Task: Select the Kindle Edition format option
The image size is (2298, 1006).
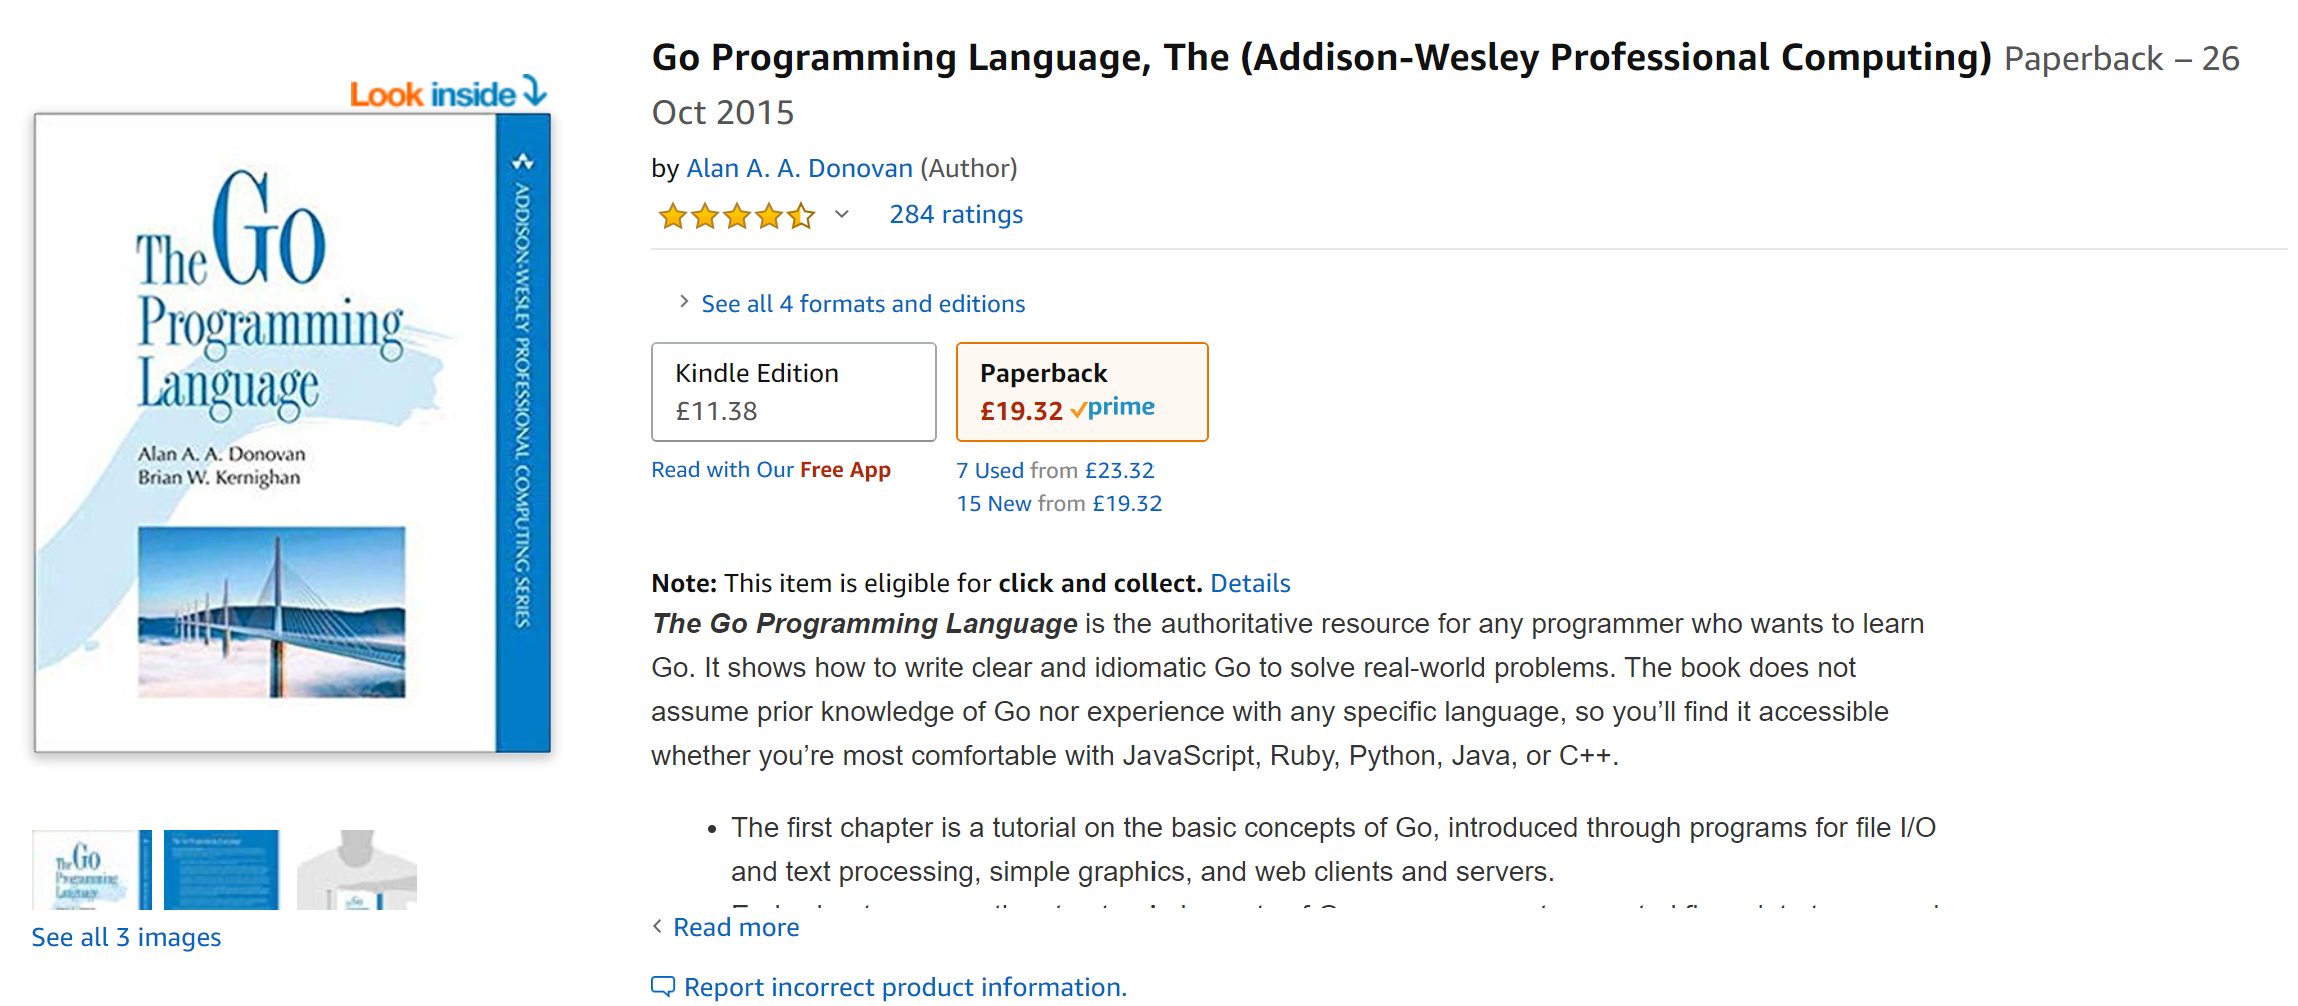Action: click(793, 392)
